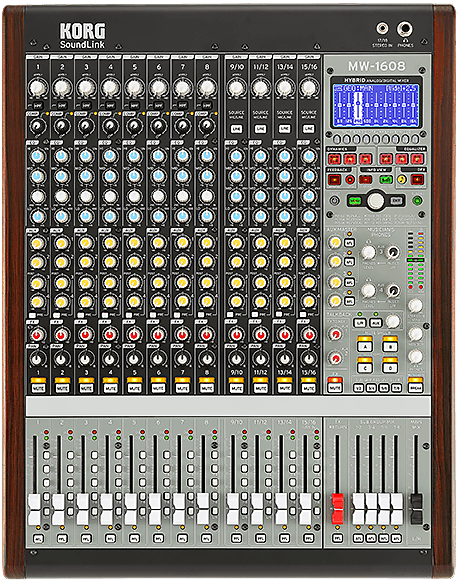Screen dimensions: 459x583
Task: Click the channel 3 red FX send knob
Action: (86, 335)
